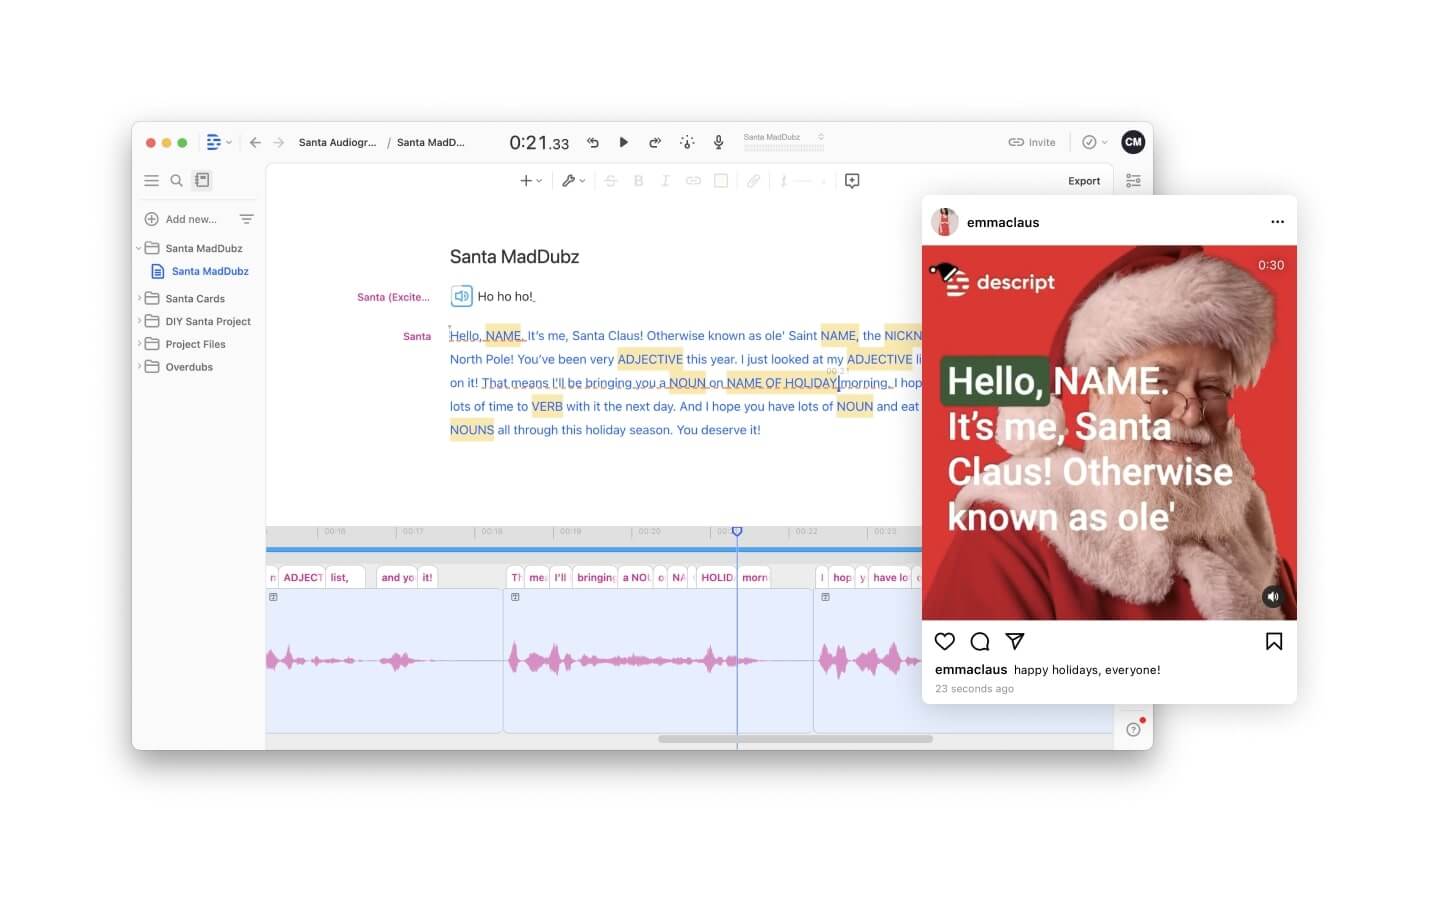The image size is (1440, 900).
Task: Open search with the magnifier icon
Action: [x=176, y=181]
